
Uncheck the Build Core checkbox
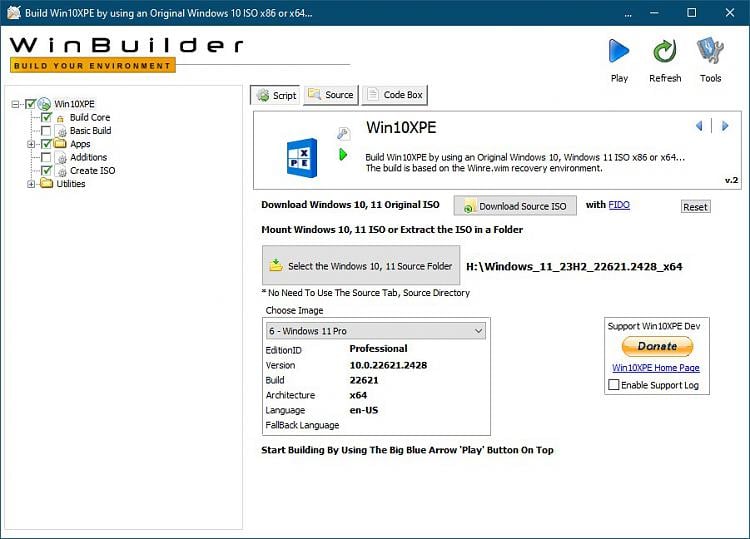click(46, 117)
